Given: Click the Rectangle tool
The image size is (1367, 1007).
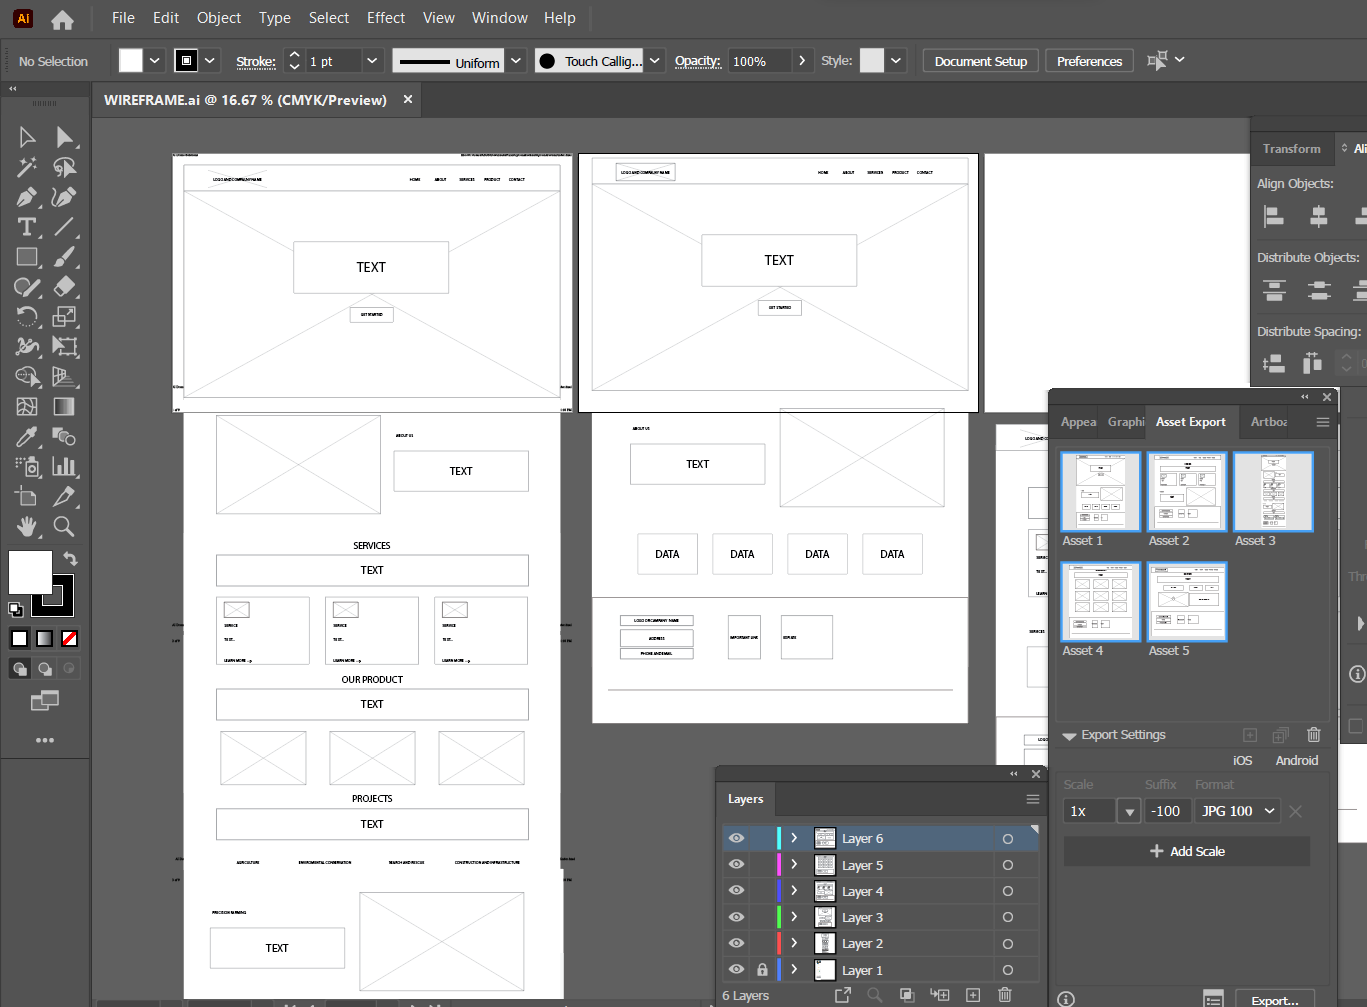Looking at the screenshot, I should [27, 257].
